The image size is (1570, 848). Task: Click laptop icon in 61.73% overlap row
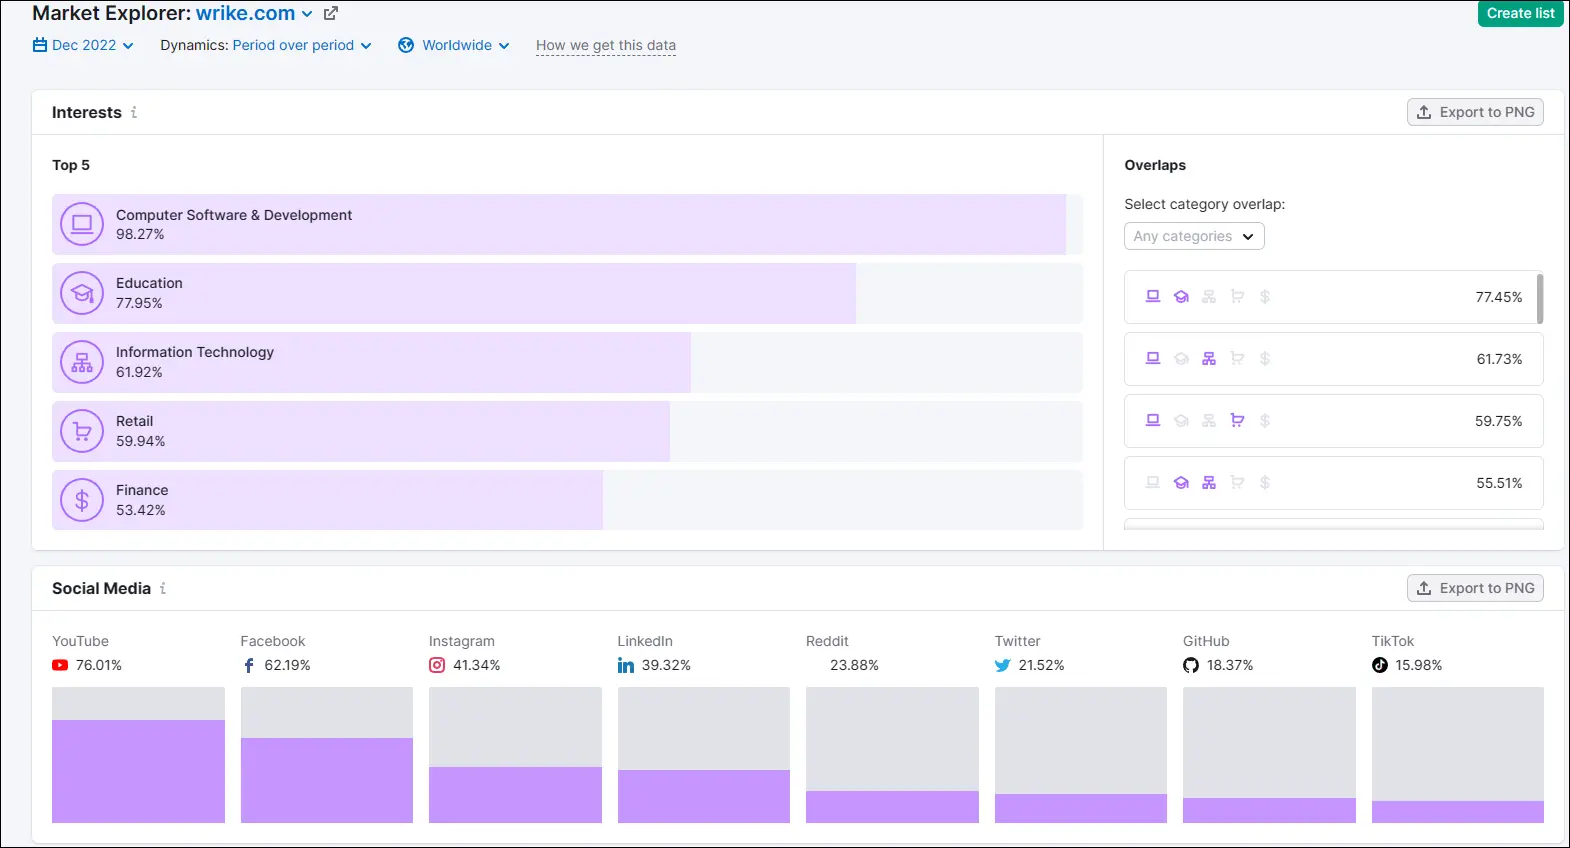[x=1153, y=359]
